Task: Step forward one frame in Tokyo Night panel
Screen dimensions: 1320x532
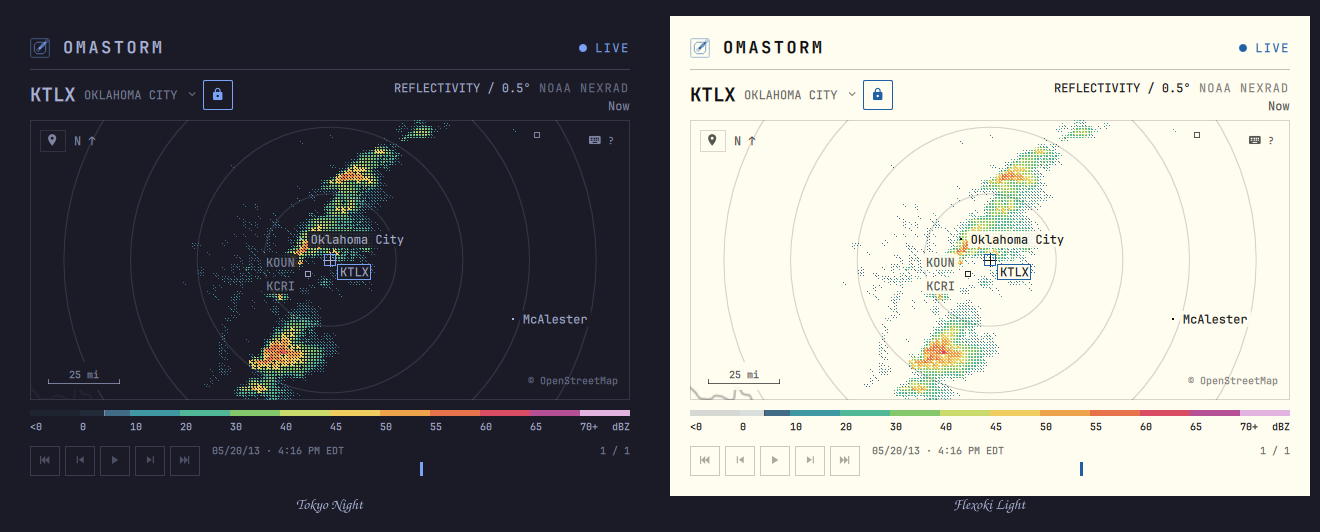Action: click(x=150, y=460)
